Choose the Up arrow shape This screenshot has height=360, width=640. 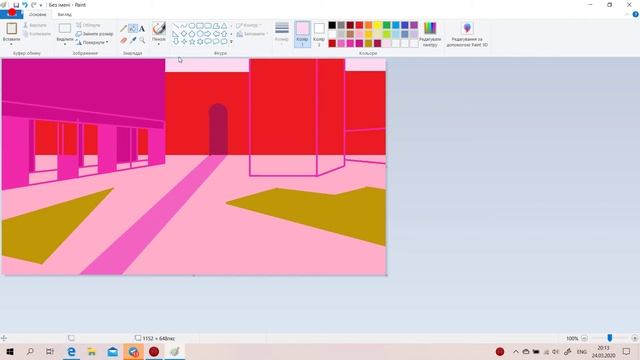pos(224,33)
